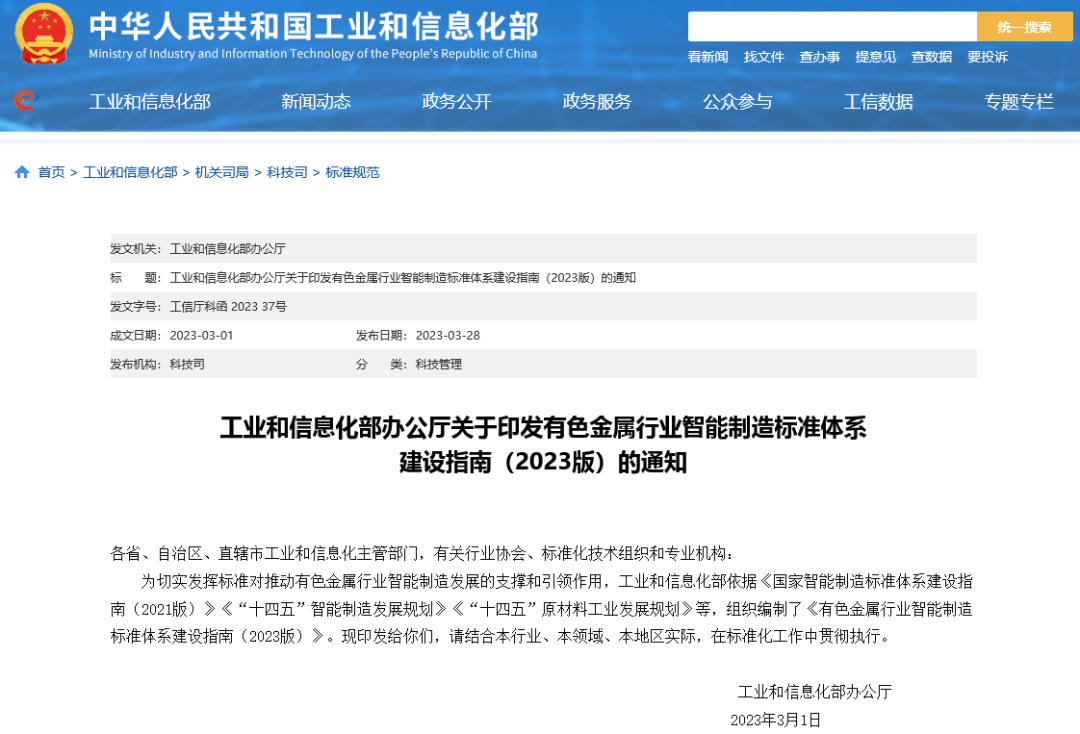Viewport: 1080px width, 734px height.
Task: Select the 新闻动态 navigation menu
Action: (x=316, y=102)
